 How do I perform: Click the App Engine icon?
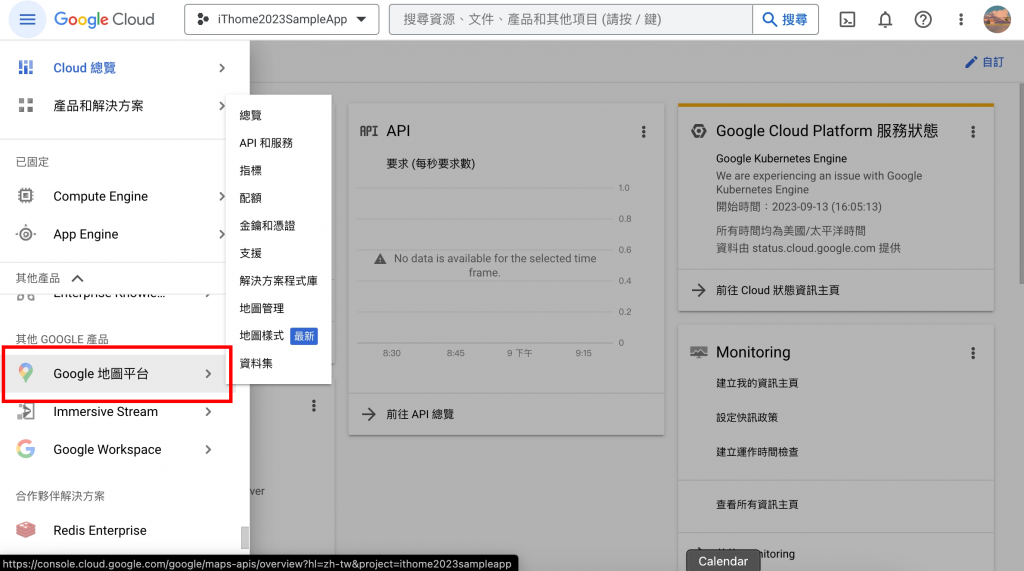coord(25,234)
